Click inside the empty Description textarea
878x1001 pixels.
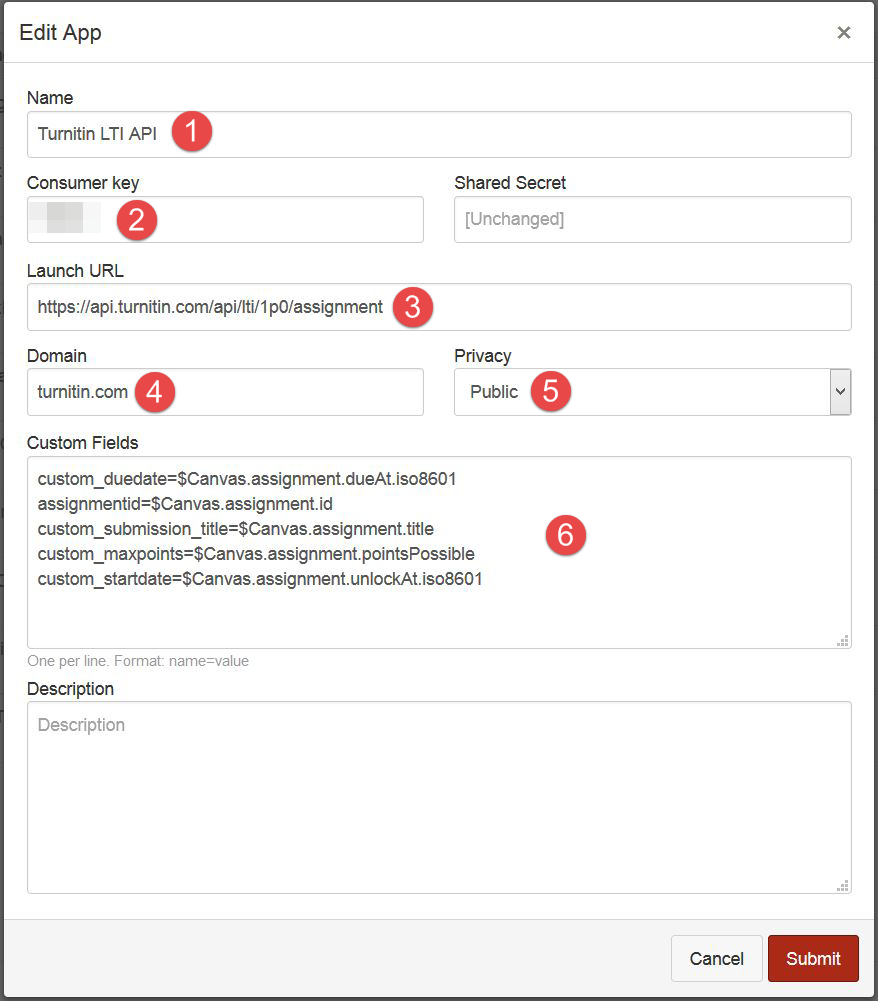click(x=439, y=797)
